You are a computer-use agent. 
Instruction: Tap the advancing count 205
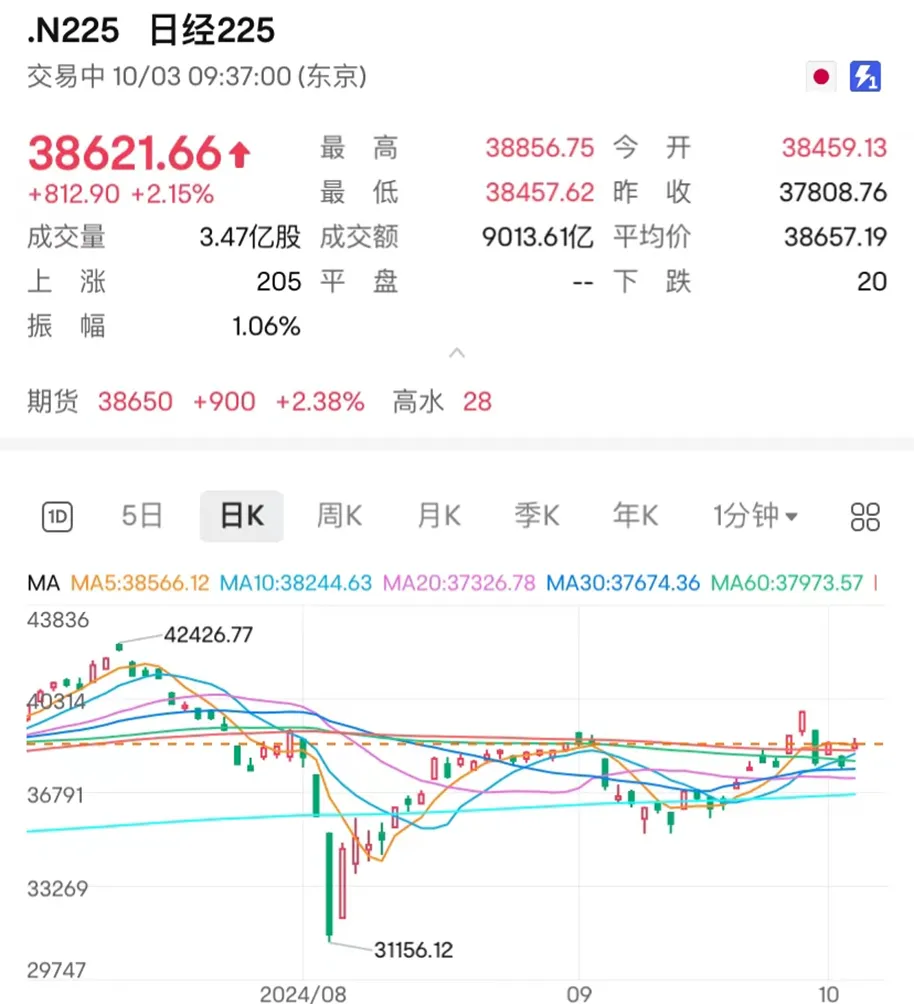point(279,282)
